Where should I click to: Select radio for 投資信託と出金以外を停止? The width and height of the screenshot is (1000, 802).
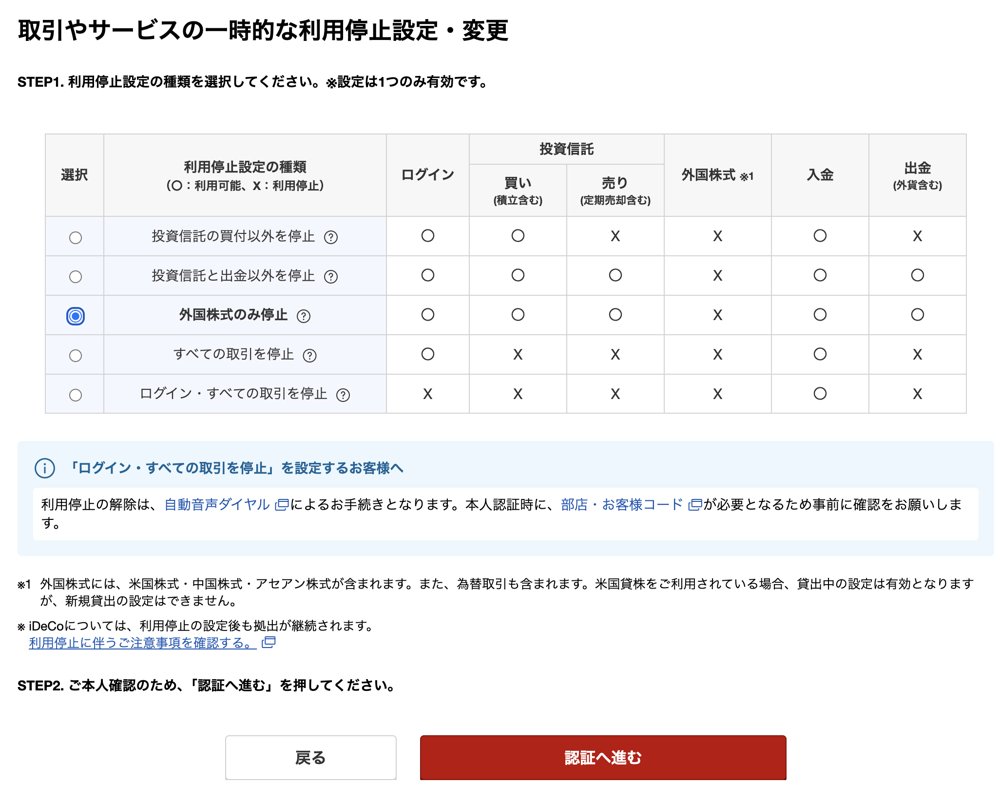point(75,277)
